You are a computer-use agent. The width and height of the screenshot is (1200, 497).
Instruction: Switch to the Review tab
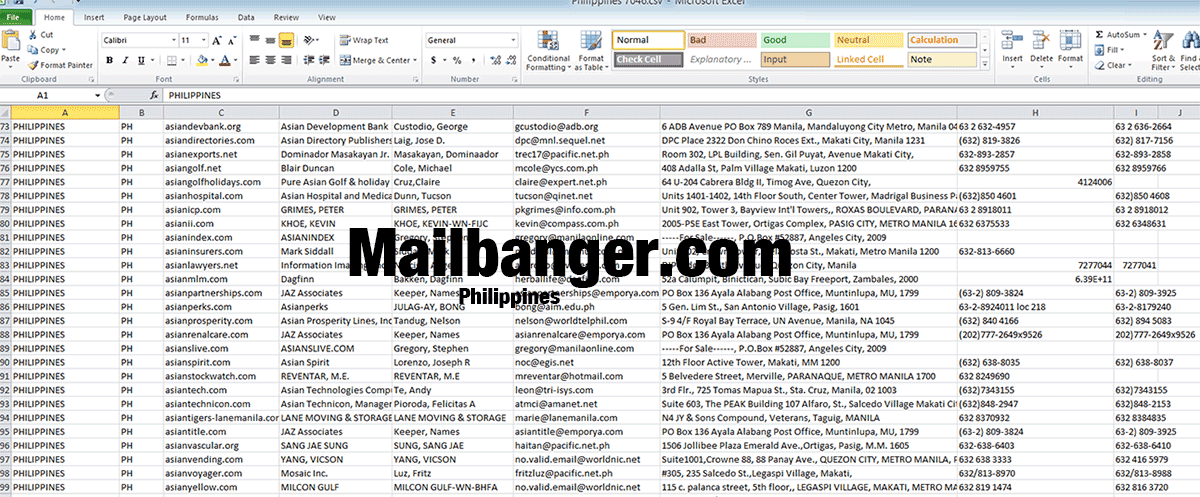click(286, 17)
